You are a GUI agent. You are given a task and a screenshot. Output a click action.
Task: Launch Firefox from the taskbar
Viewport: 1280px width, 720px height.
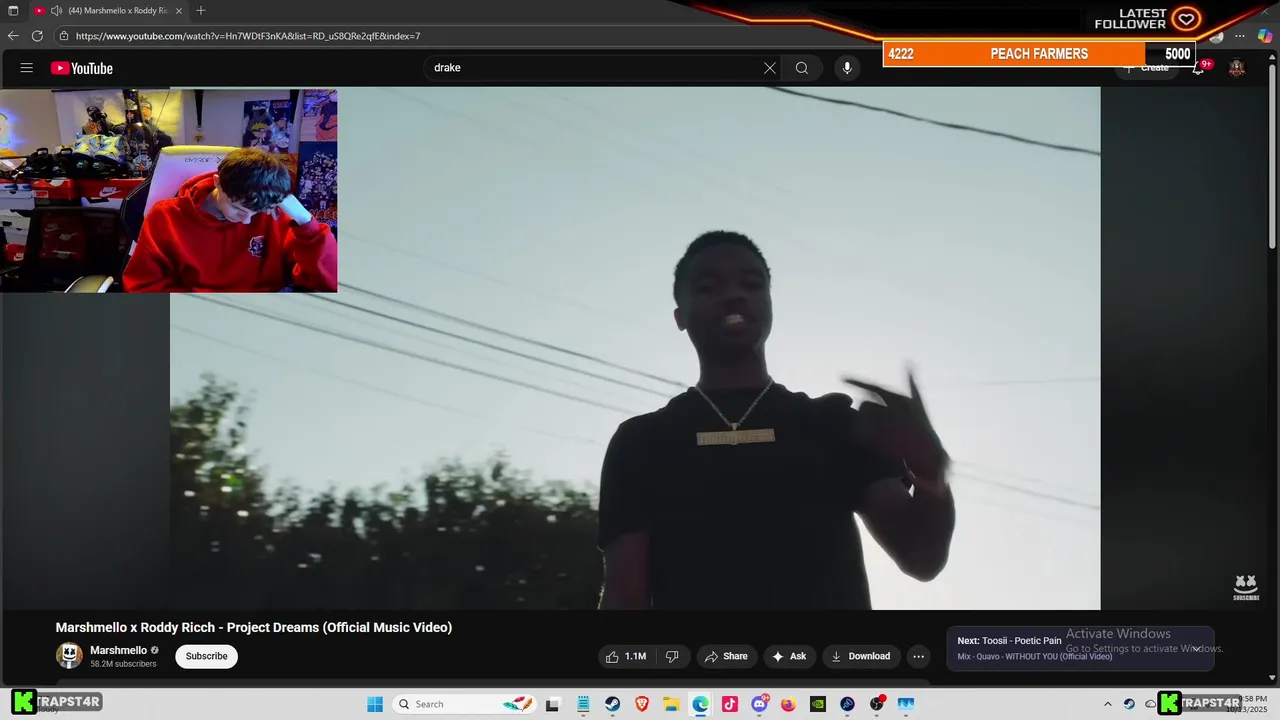pyautogui.click(x=788, y=704)
